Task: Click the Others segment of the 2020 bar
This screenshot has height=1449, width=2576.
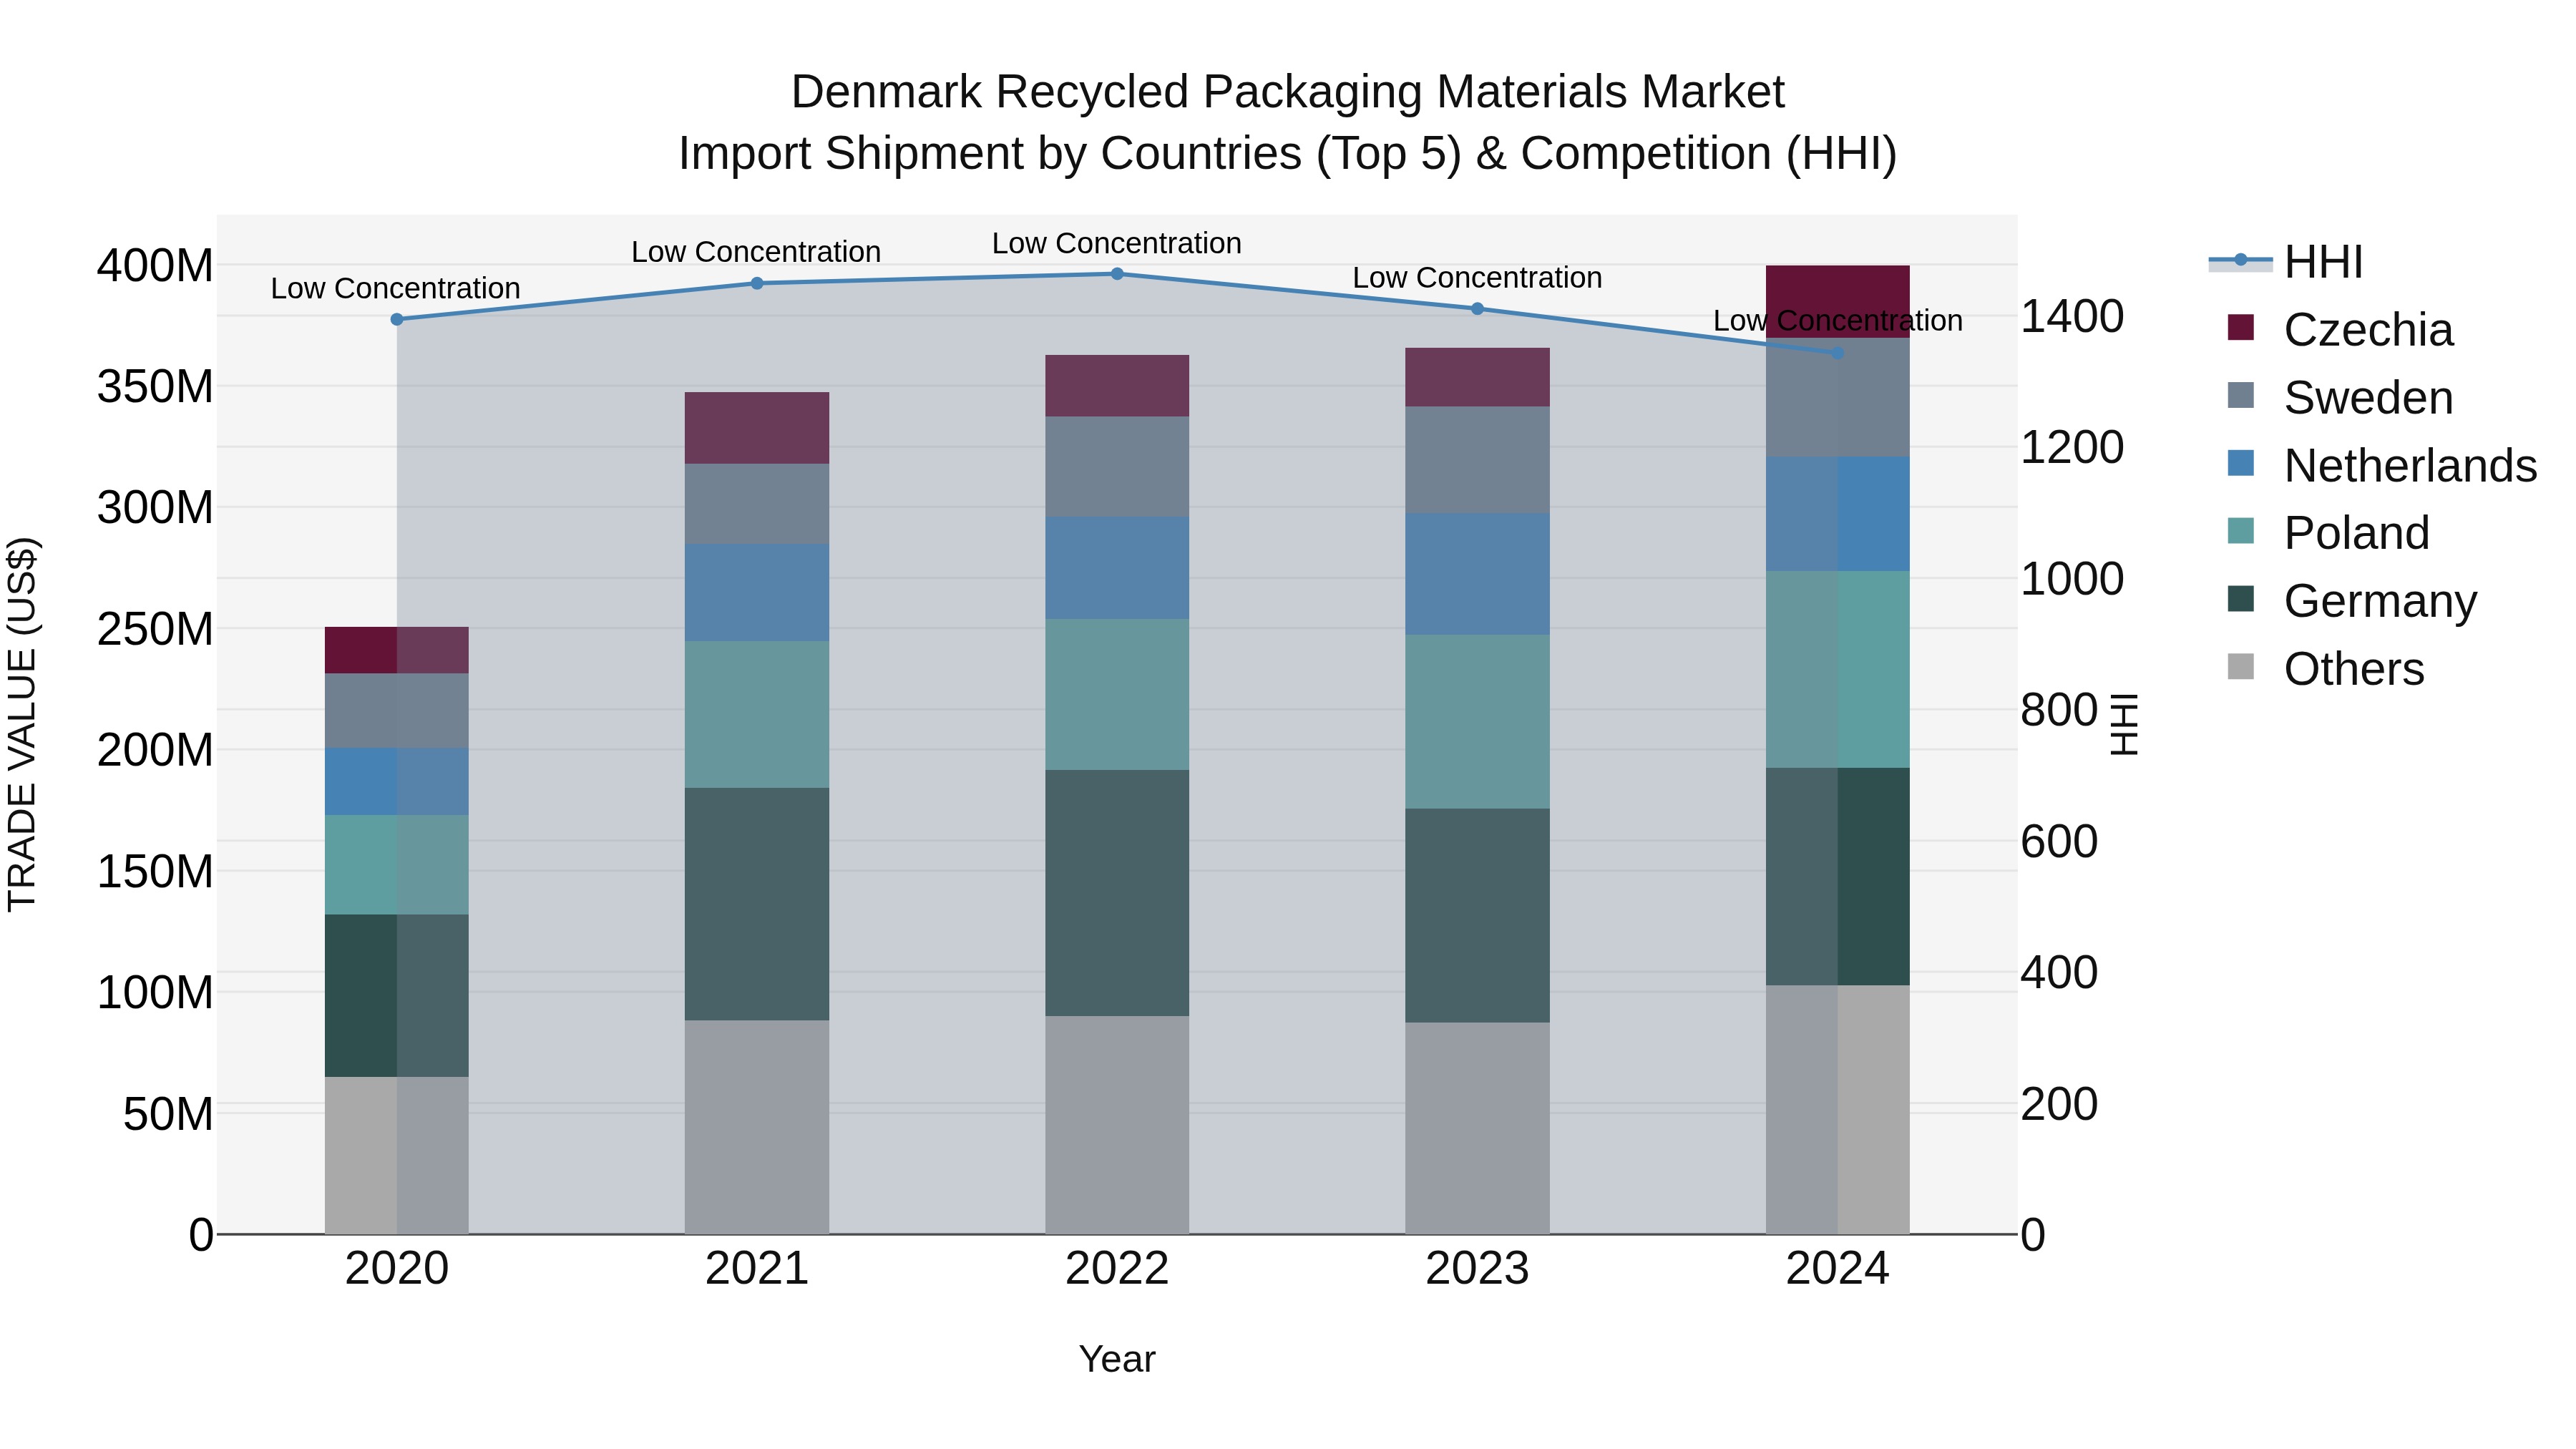Action: point(397,1155)
